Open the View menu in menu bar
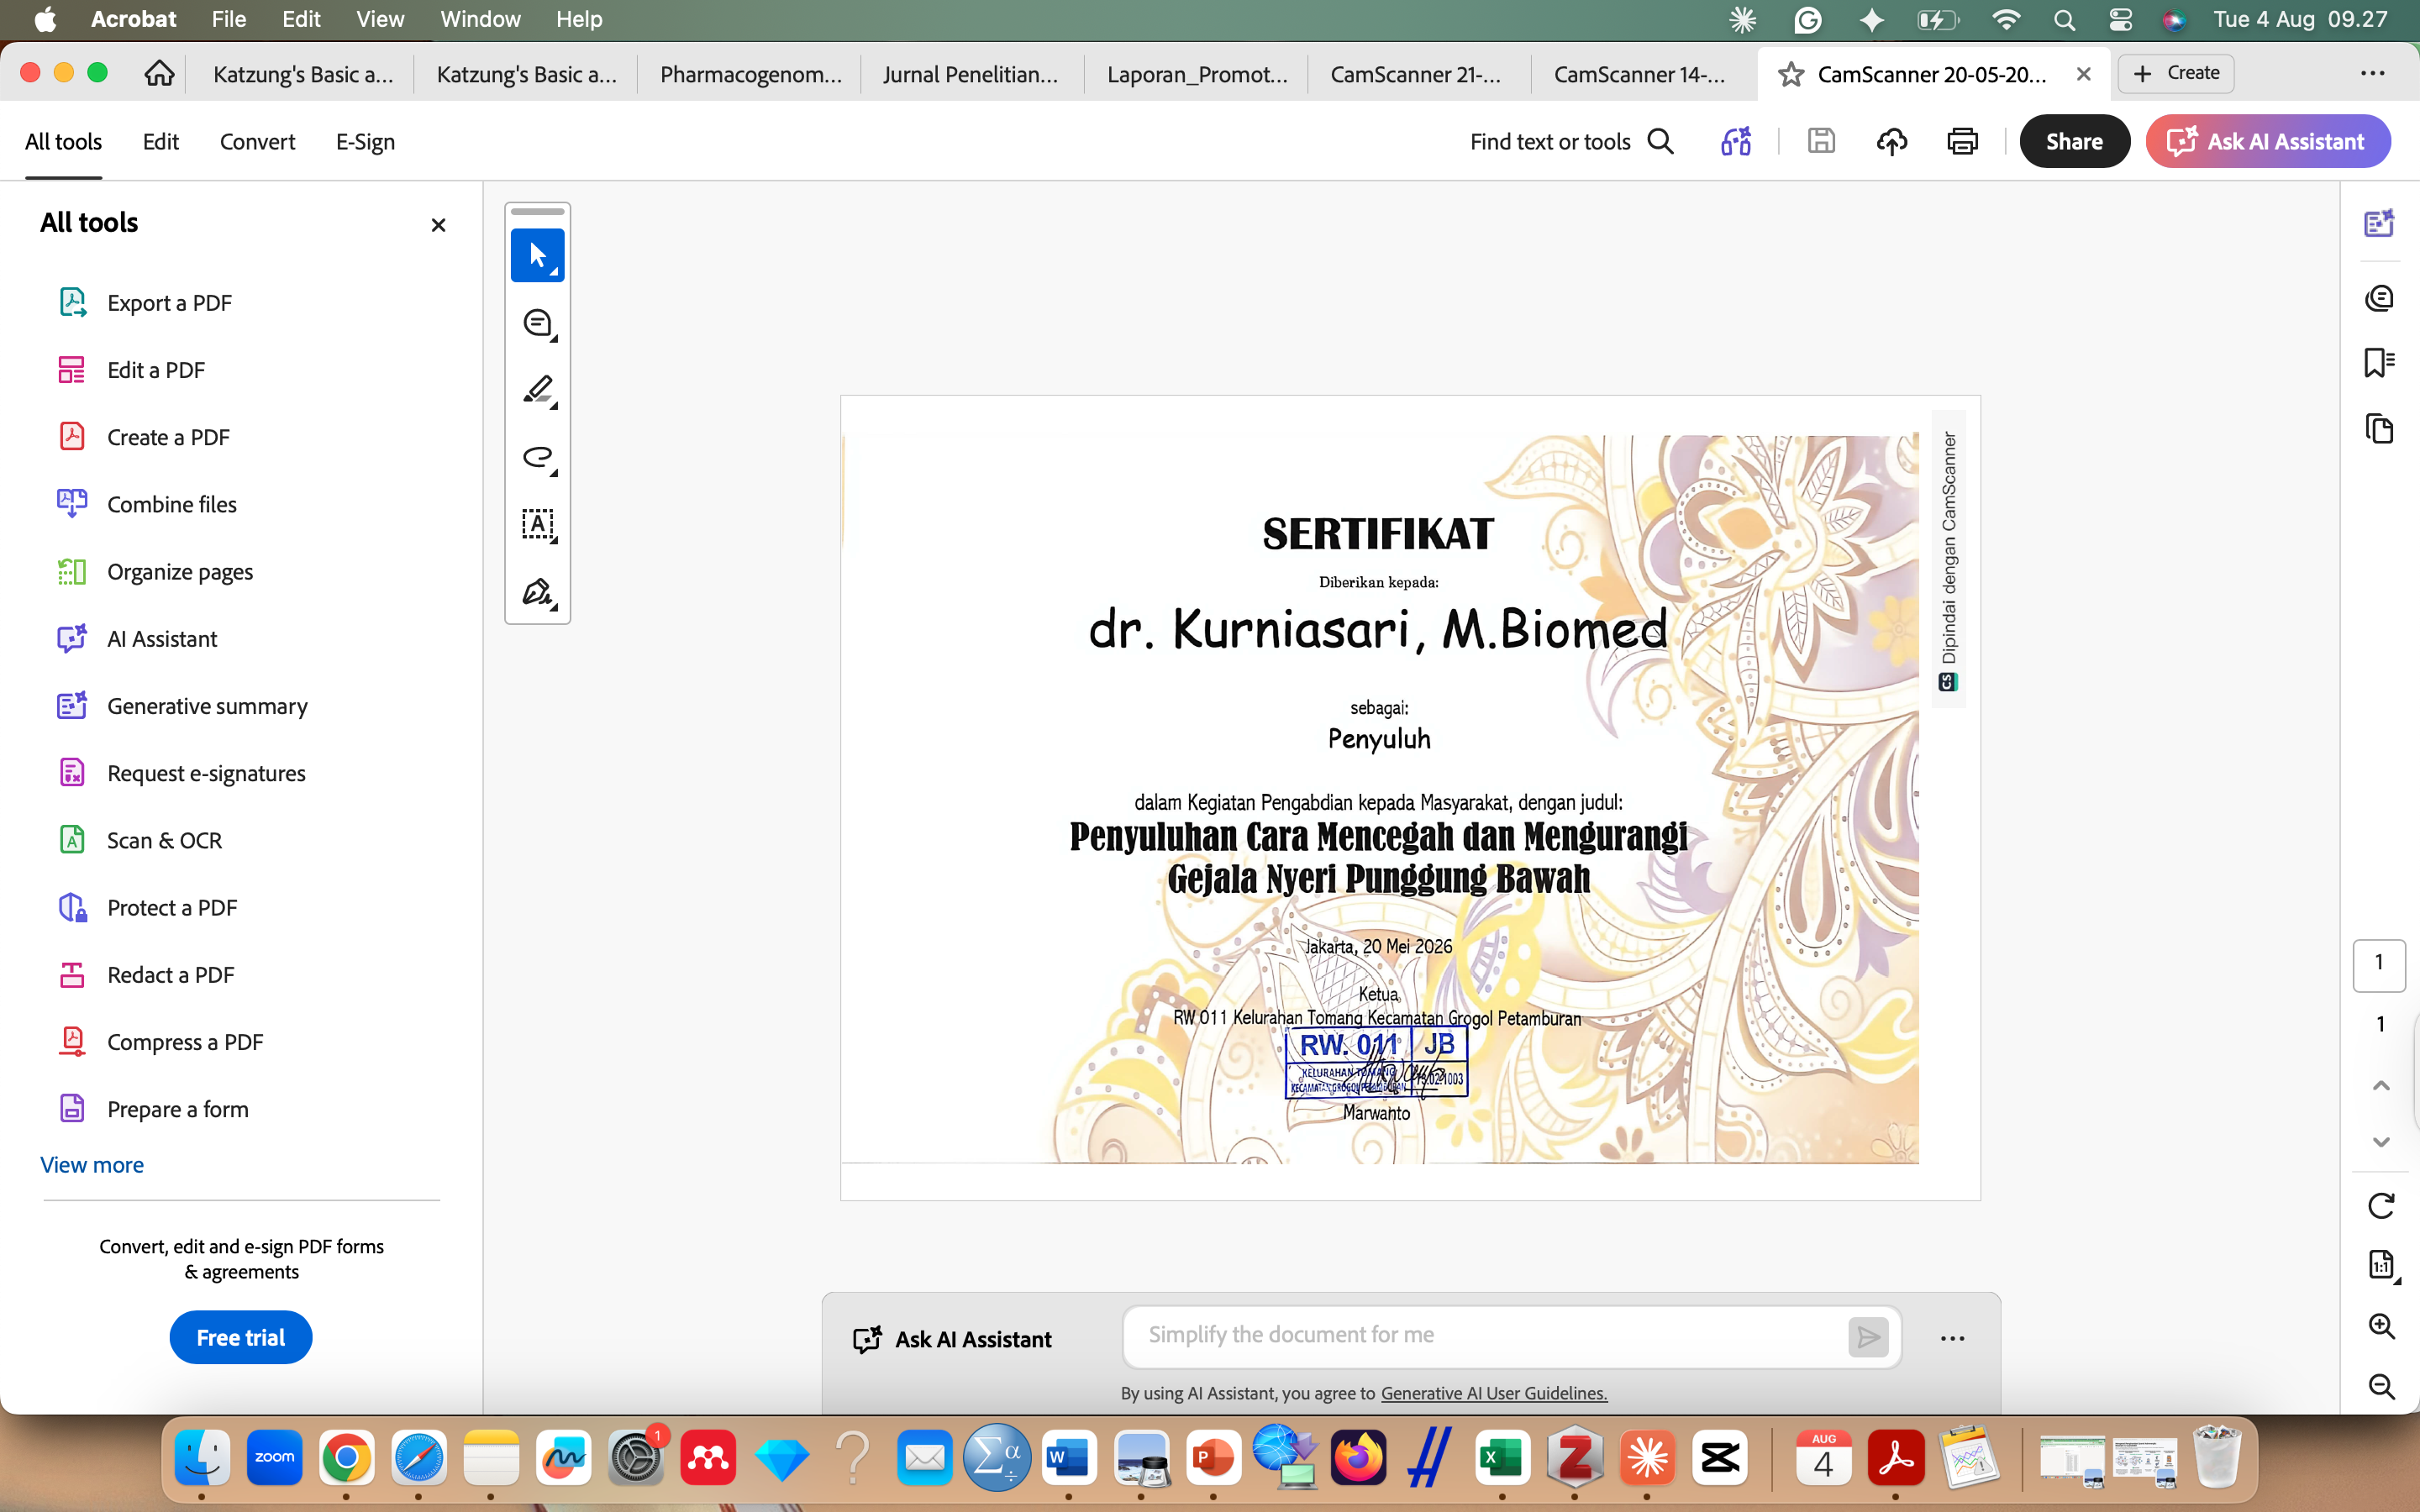 pos(380,19)
